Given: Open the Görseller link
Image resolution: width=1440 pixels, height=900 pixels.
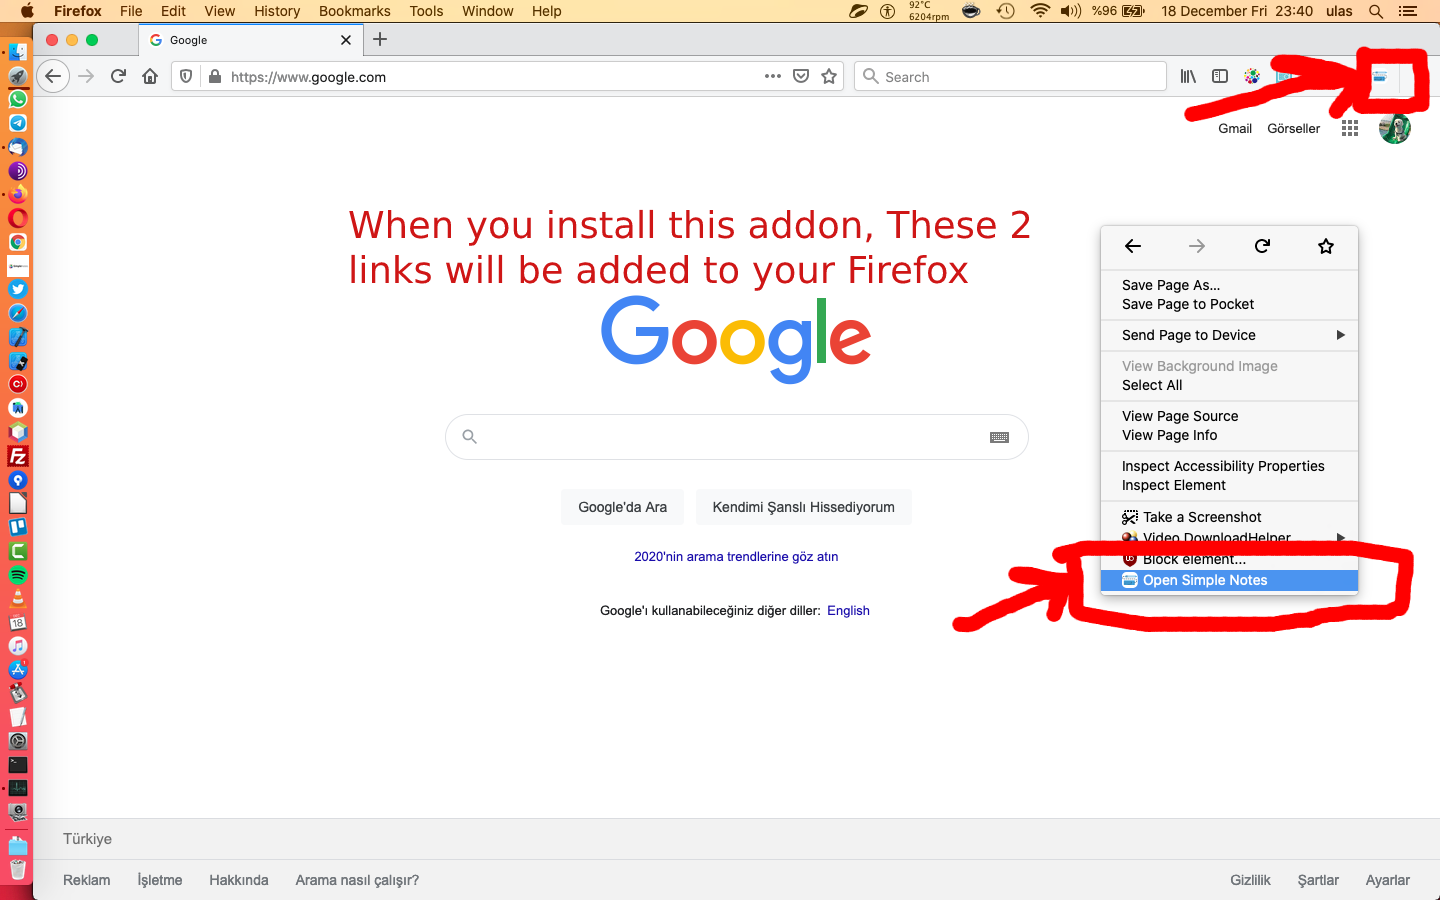Looking at the screenshot, I should [1293, 128].
